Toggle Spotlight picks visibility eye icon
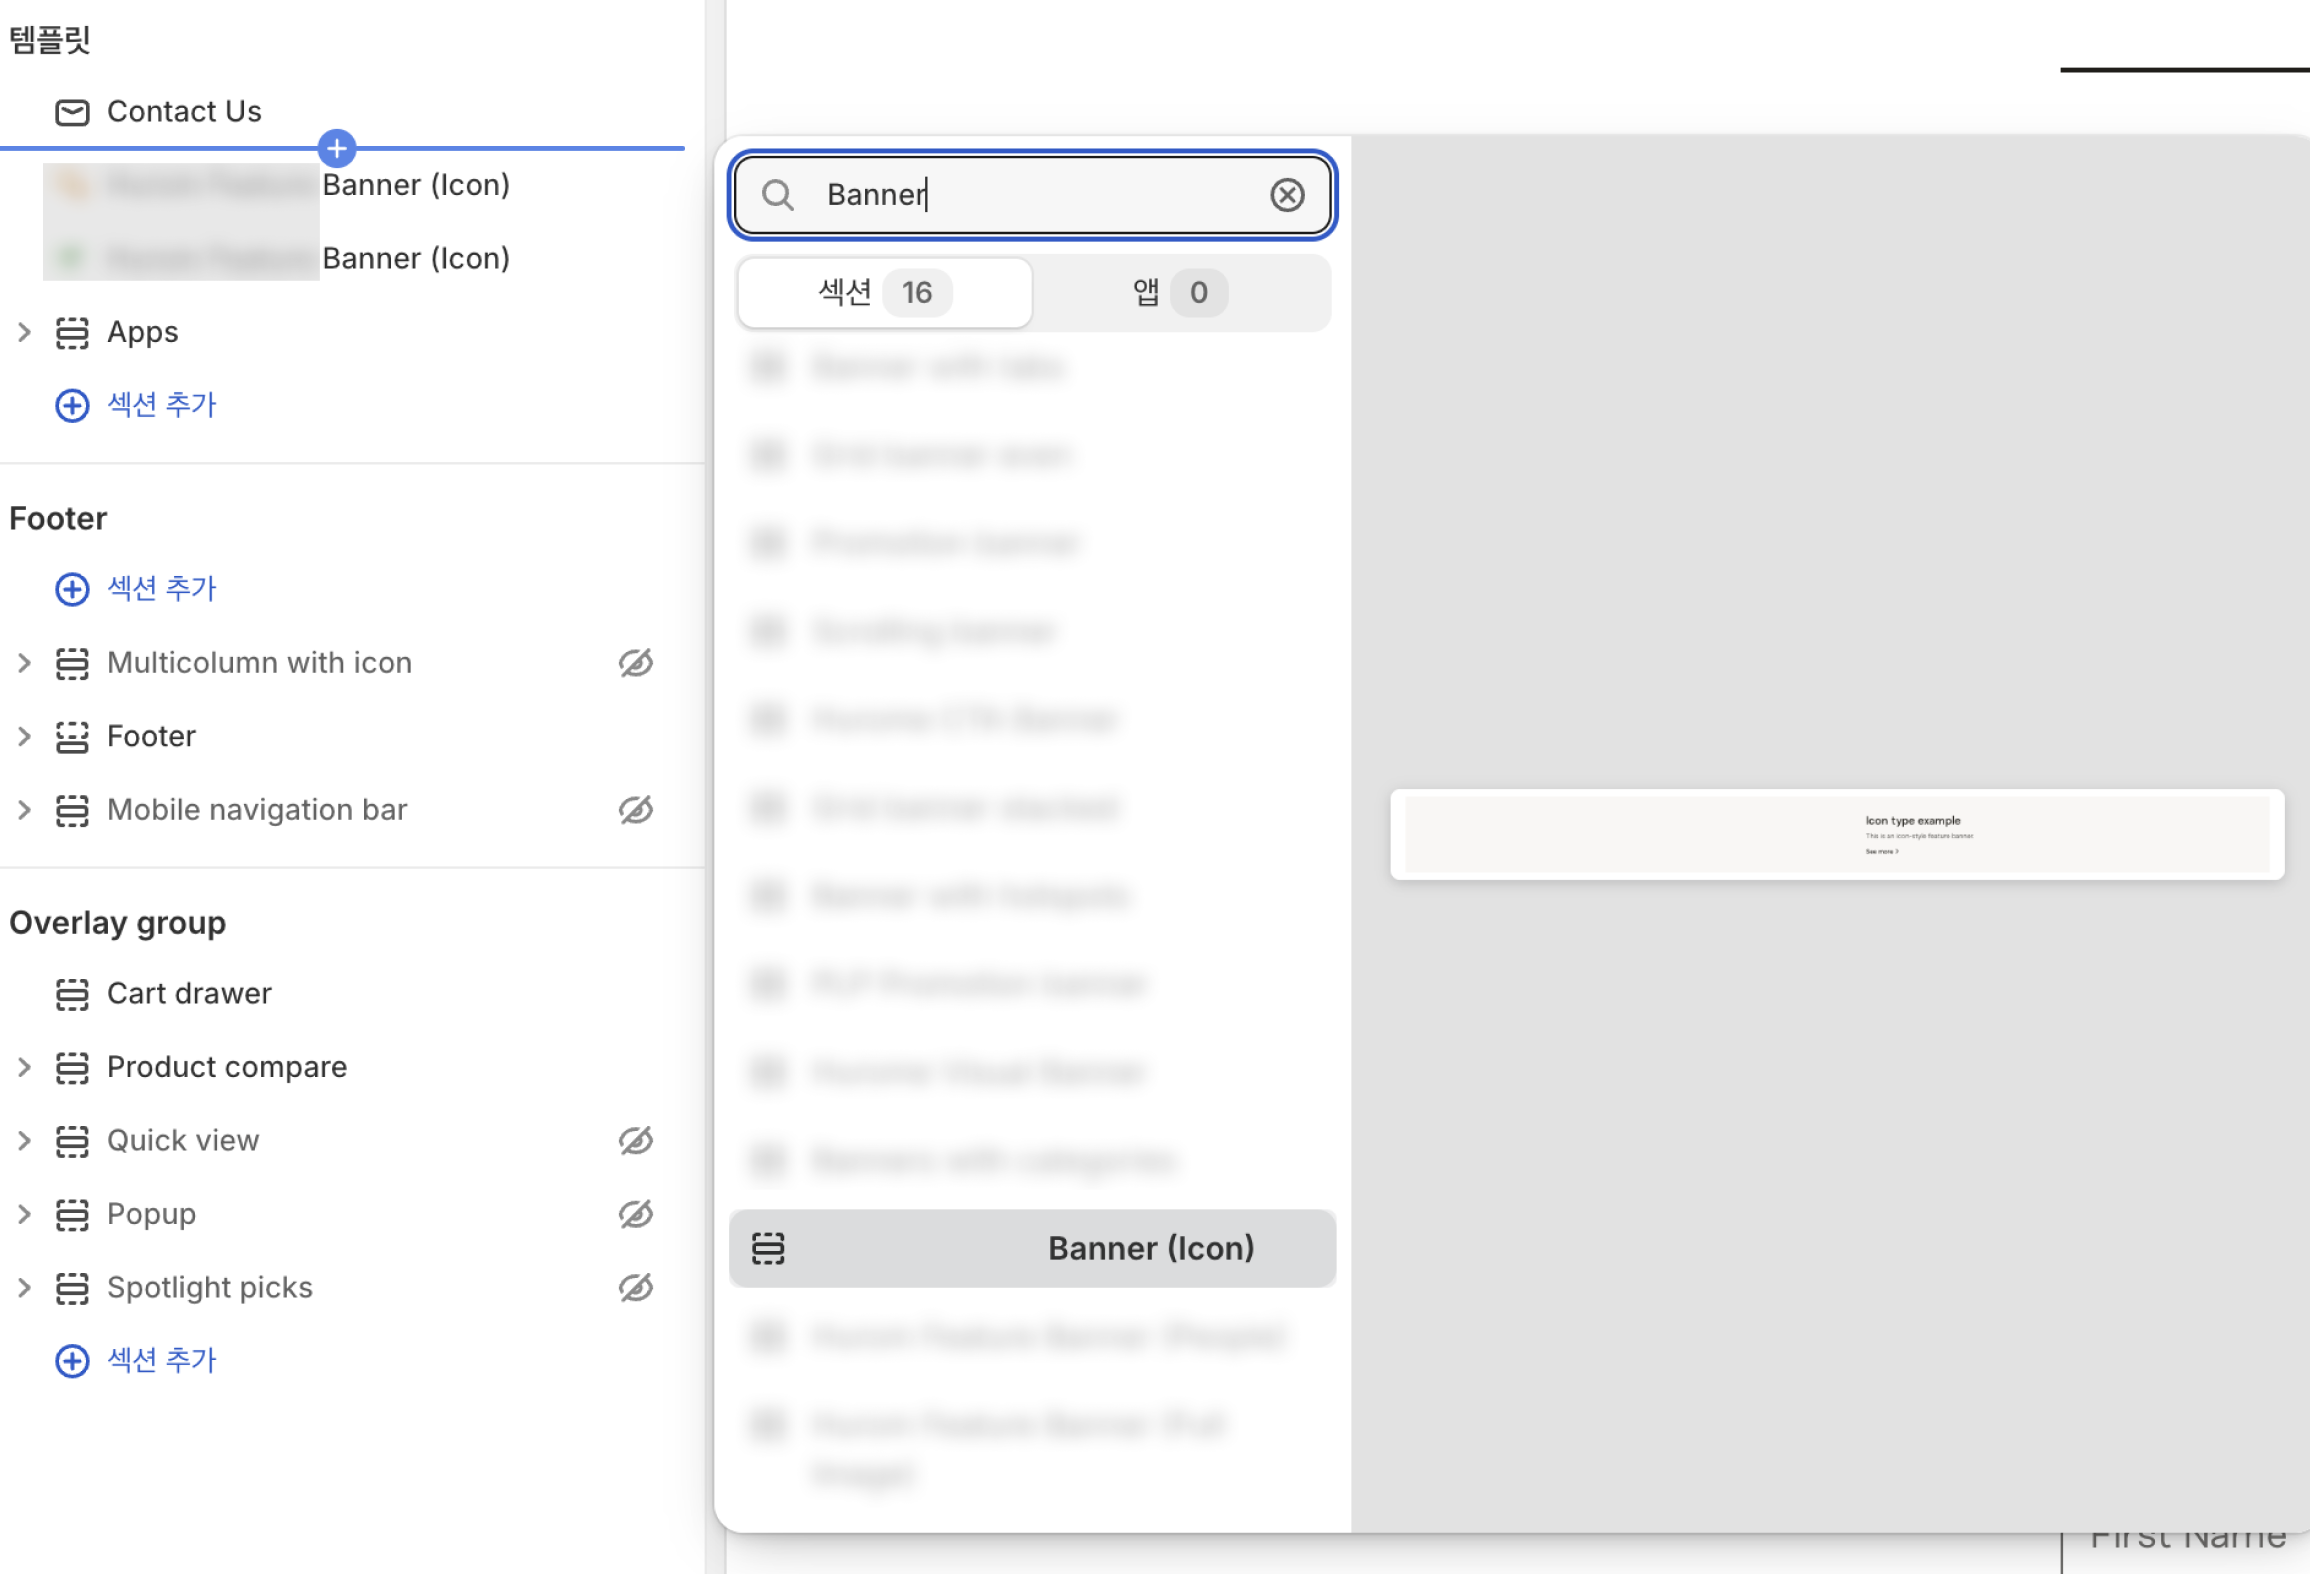The height and width of the screenshot is (1574, 2310). (636, 1288)
